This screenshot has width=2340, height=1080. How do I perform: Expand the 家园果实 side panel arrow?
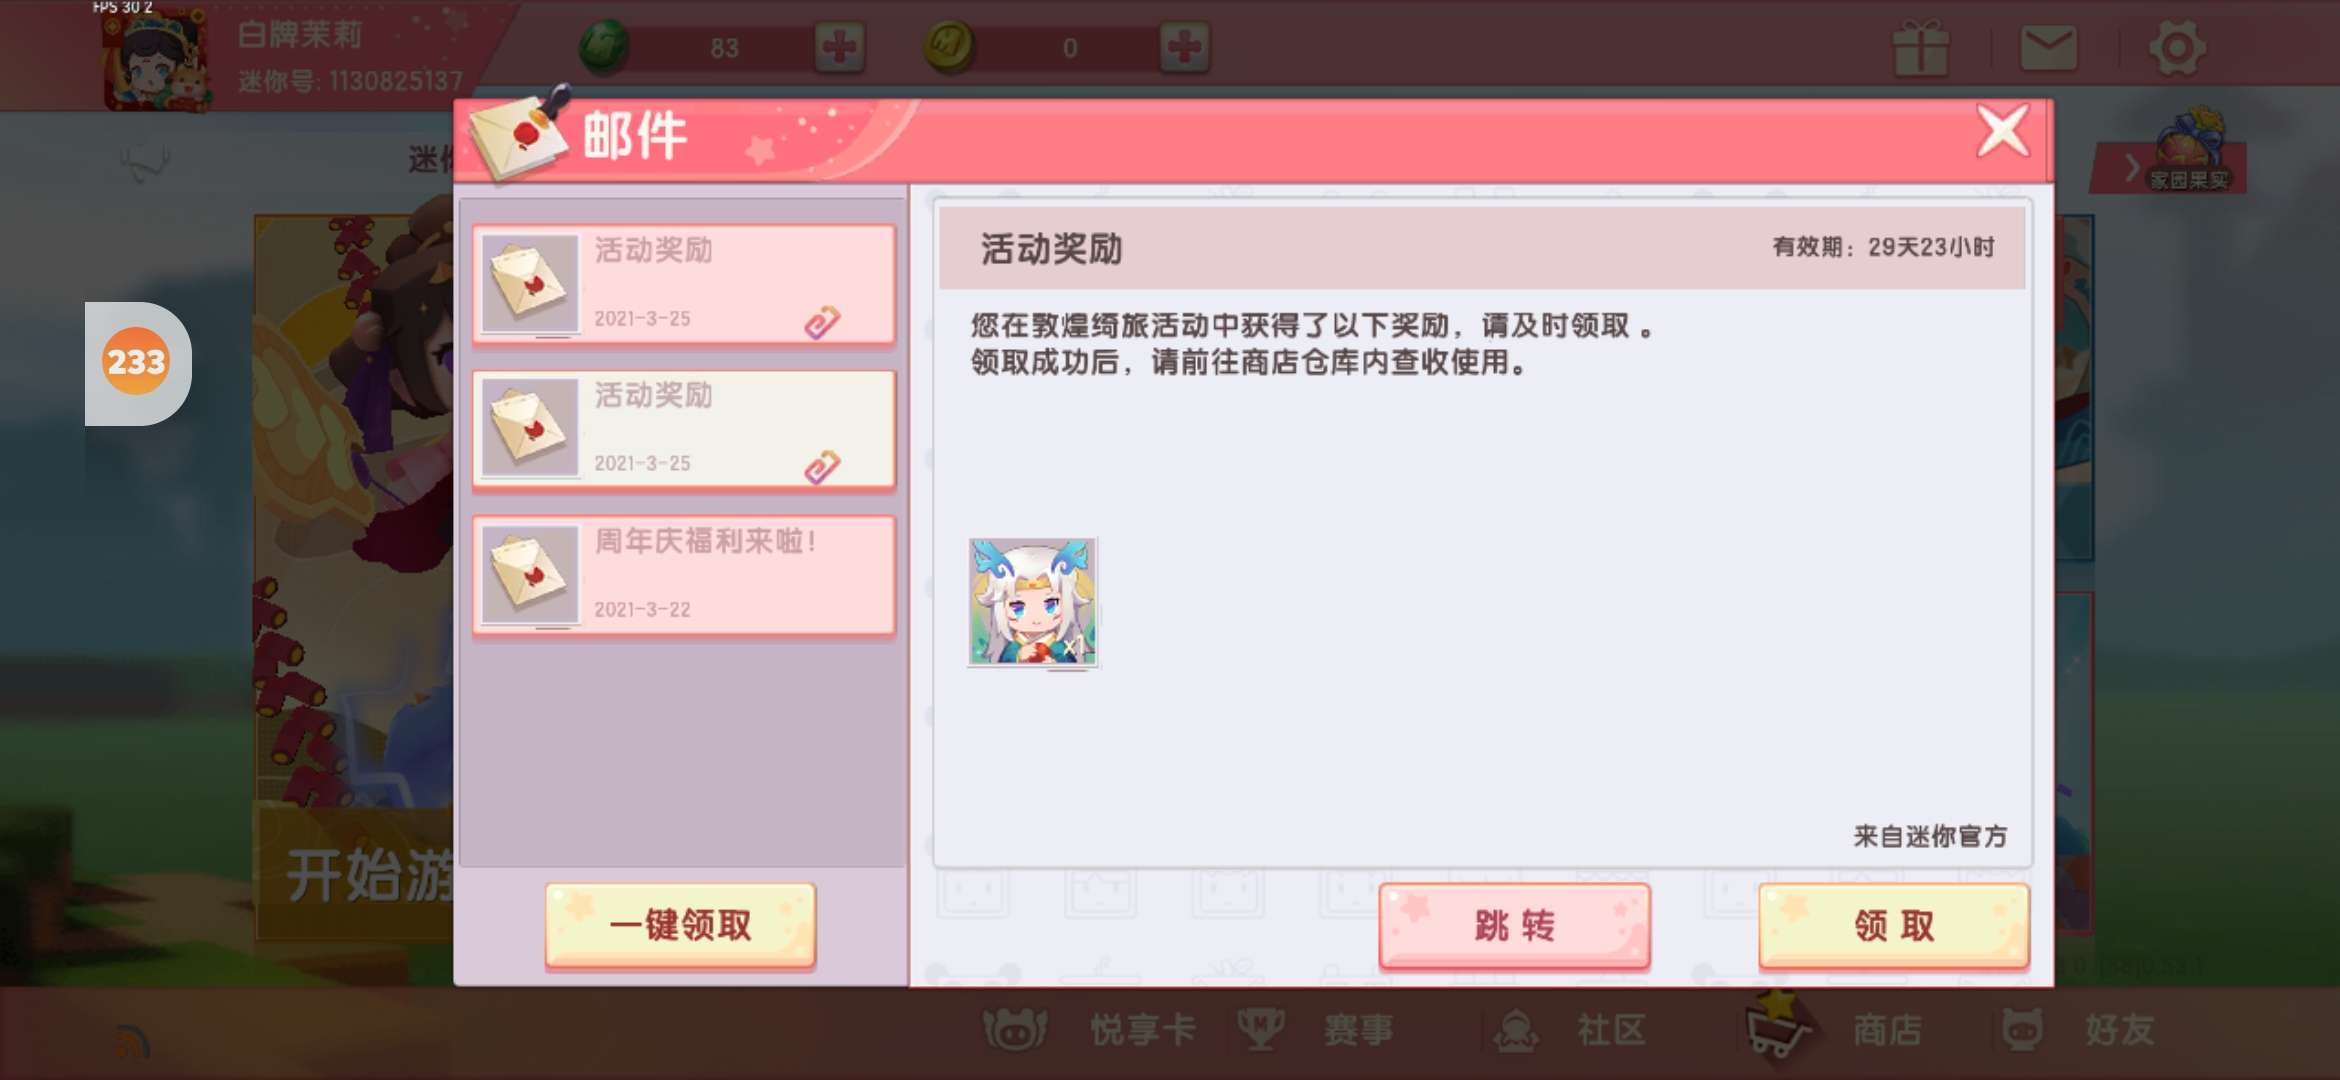(2132, 168)
